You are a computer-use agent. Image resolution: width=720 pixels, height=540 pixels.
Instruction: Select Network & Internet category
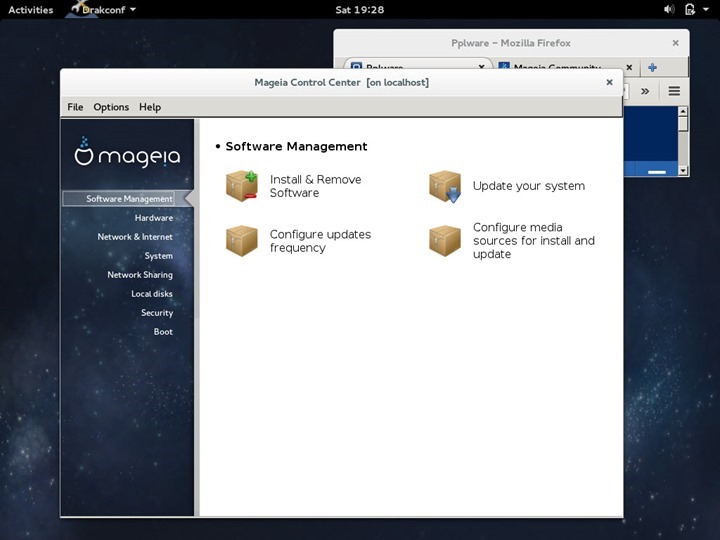pos(135,236)
